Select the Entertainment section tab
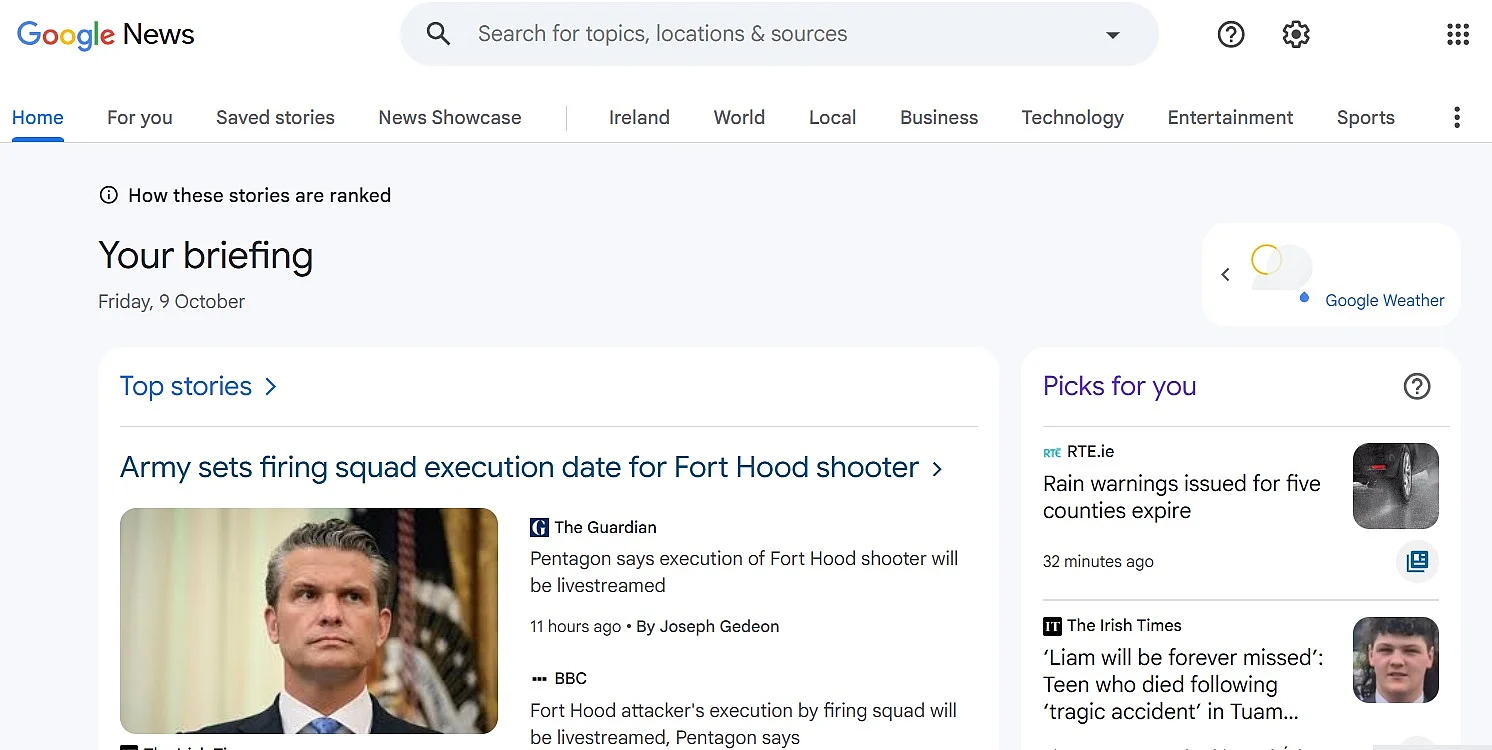 pos(1230,118)
